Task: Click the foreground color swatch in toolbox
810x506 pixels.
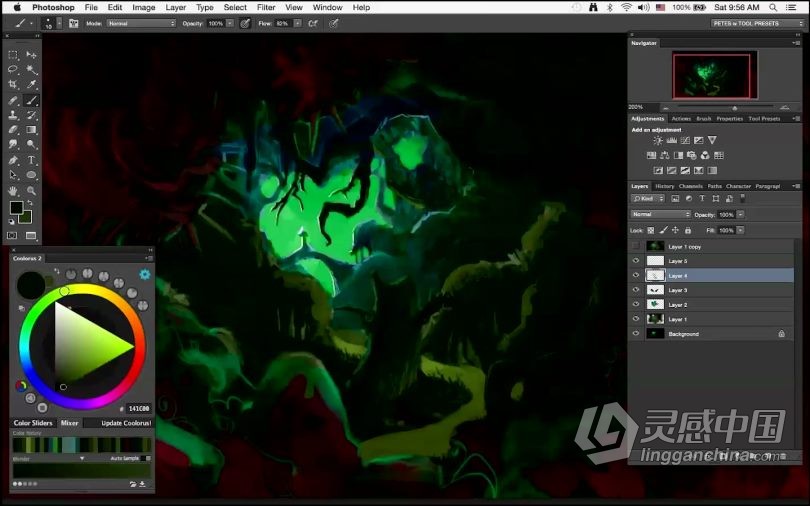Action: [x=15, y=208]
